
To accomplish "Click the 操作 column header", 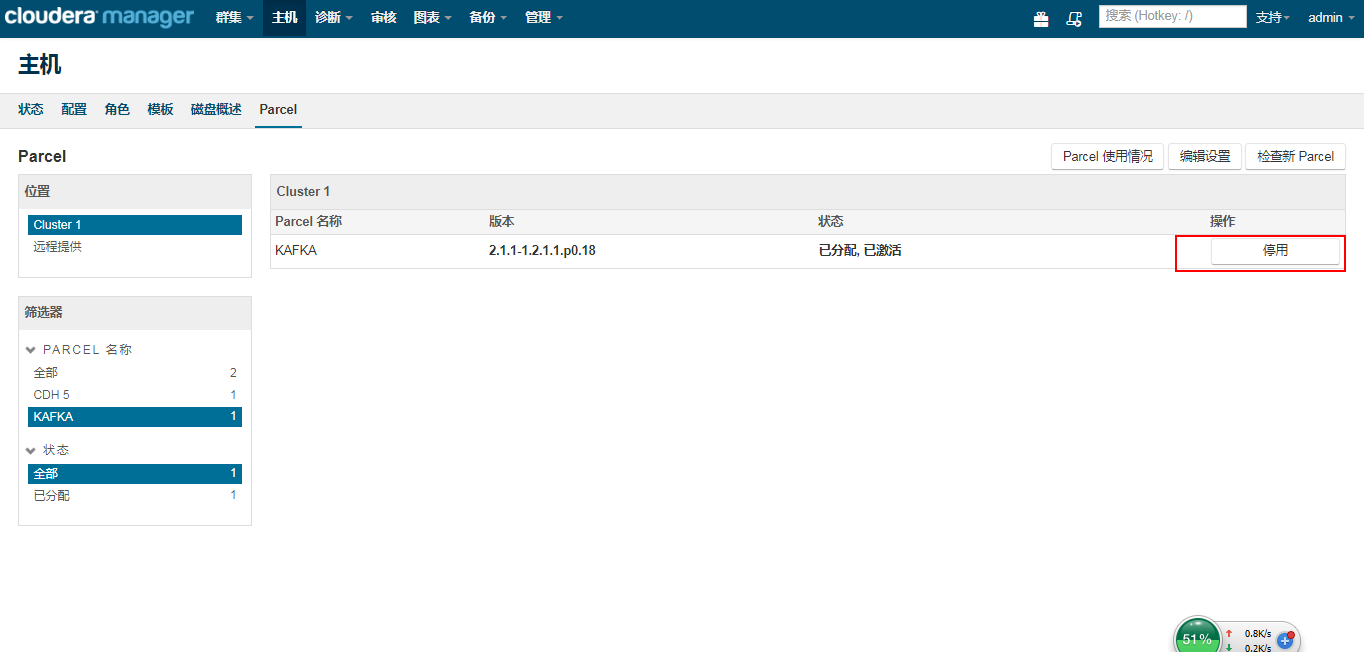I will [x=1223, y=222].
